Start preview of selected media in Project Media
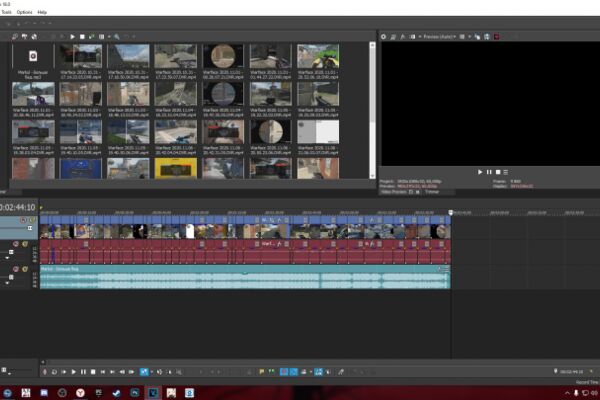Image resolution: width=600 pixels, height=400 pixels. (72, 37)
